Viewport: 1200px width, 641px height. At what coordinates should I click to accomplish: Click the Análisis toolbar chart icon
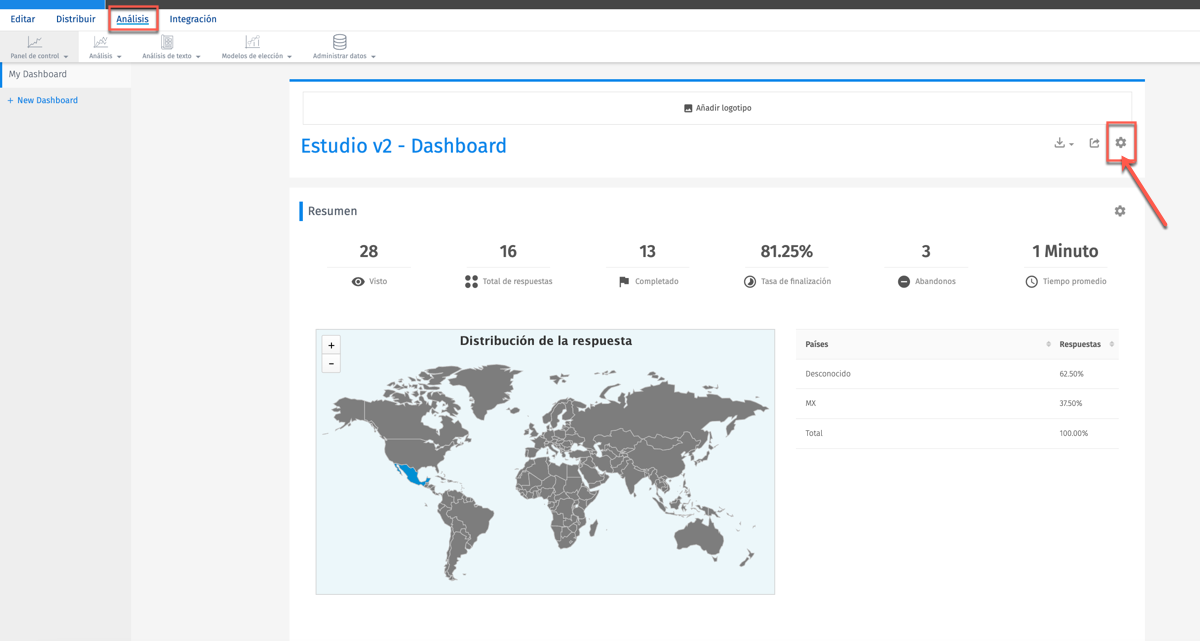click(x=101, y=42)
